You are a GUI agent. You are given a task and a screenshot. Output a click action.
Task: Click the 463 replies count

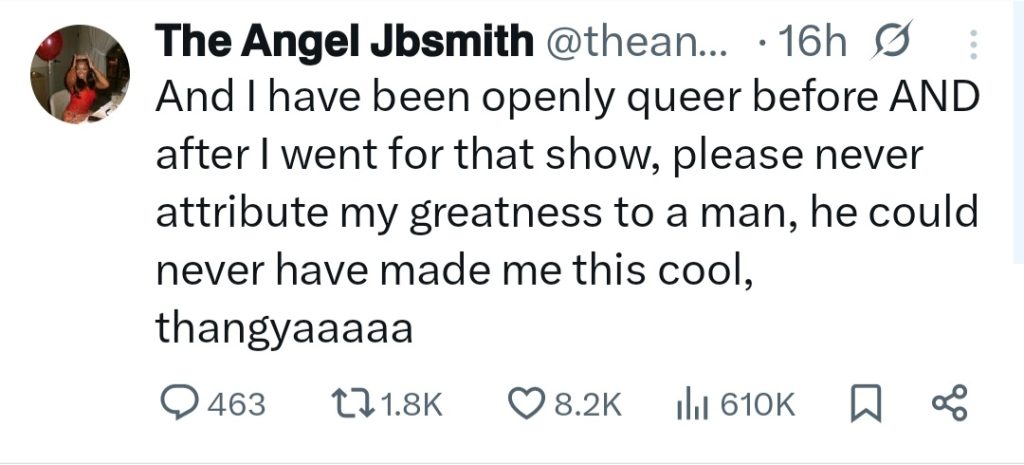point(236,404)
